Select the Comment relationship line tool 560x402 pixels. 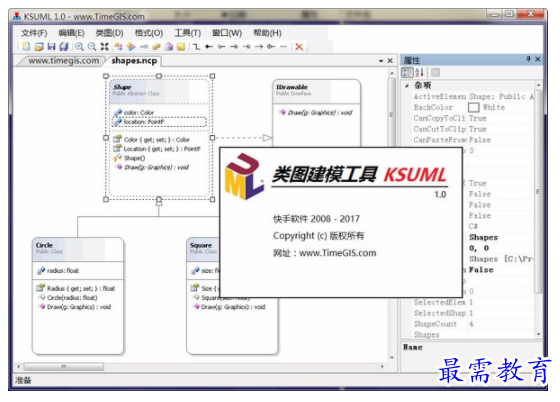(x=284, y=46)
